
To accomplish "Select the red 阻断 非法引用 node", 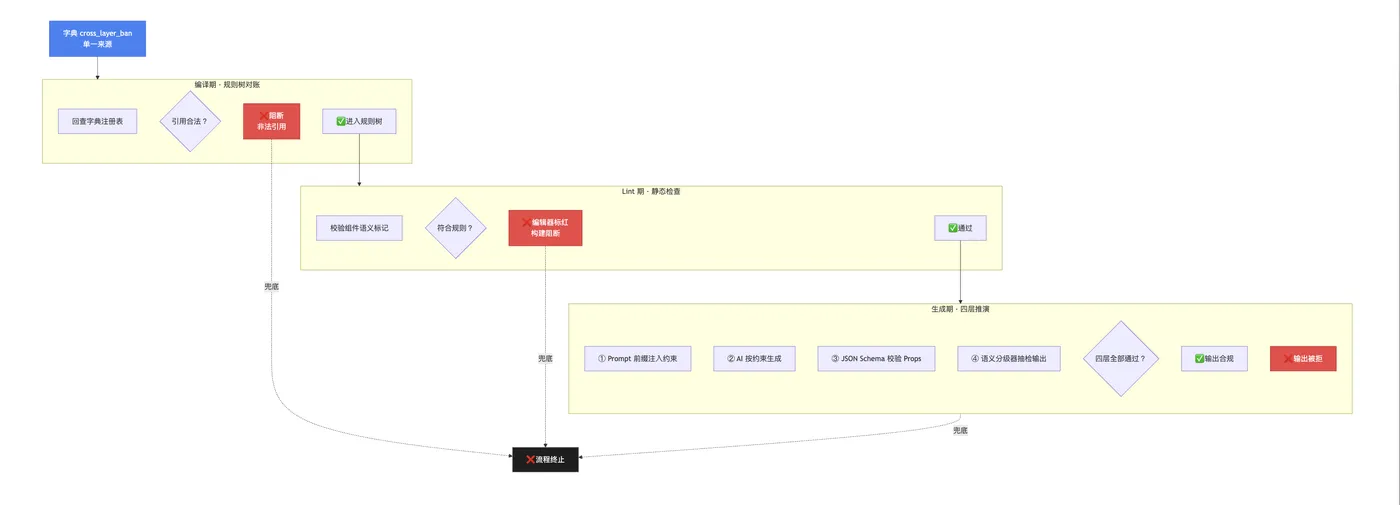I will coord(271,121).
